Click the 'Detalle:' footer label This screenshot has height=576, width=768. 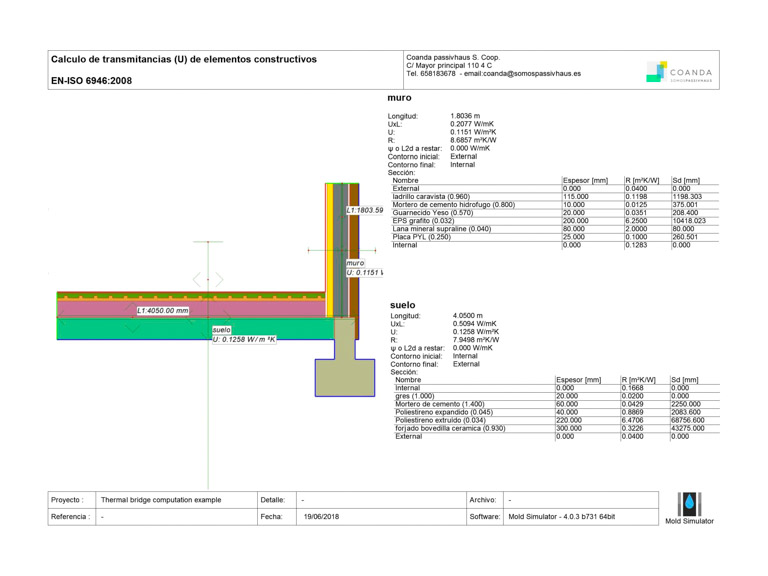pos(273,500)
